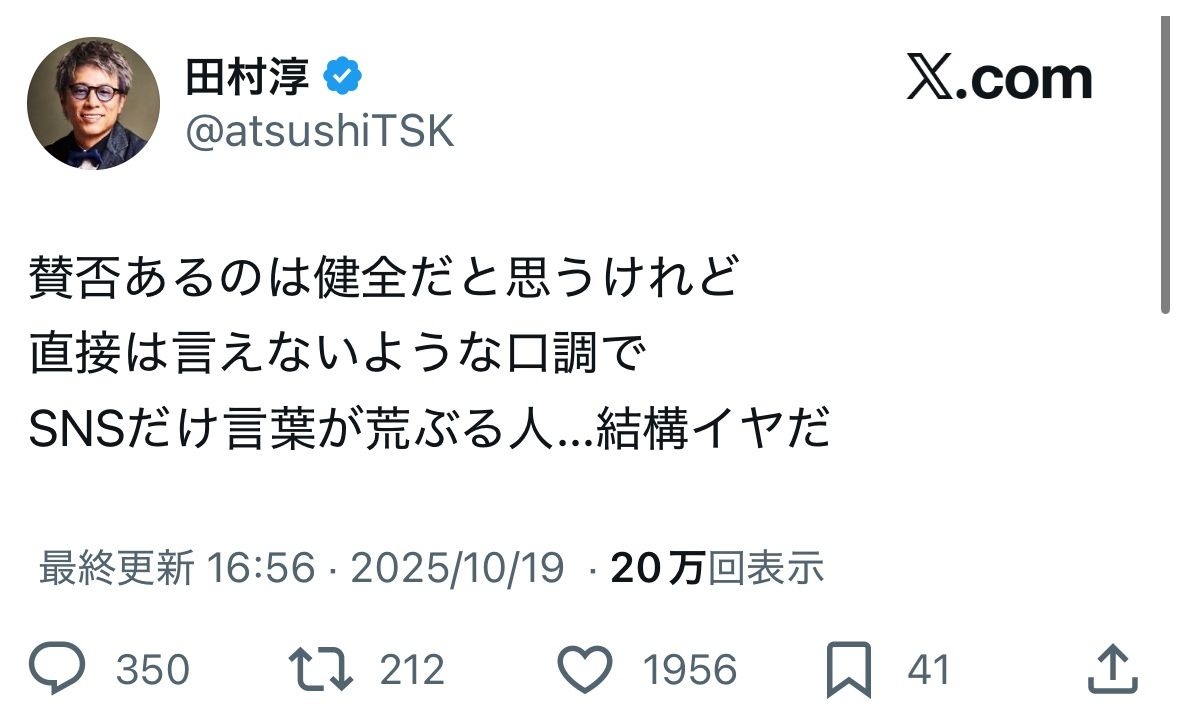Click the tweet line starting with SNSだけ
Screen dimensions: 1179x726
[x=429, y=433]
